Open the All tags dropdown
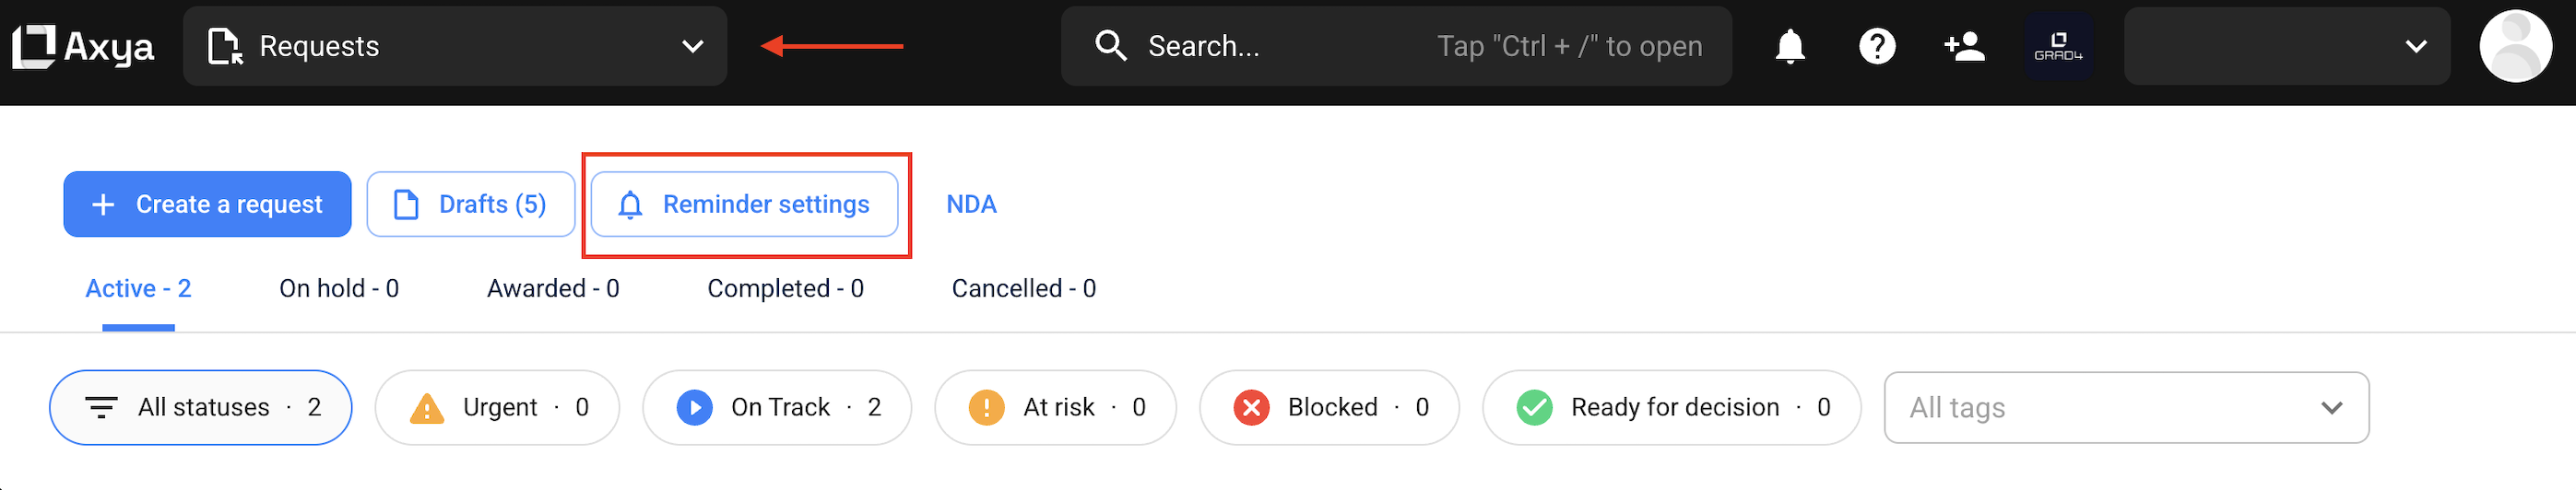The height and width of the screenshot is (490, 2576). coord(2125,407)
